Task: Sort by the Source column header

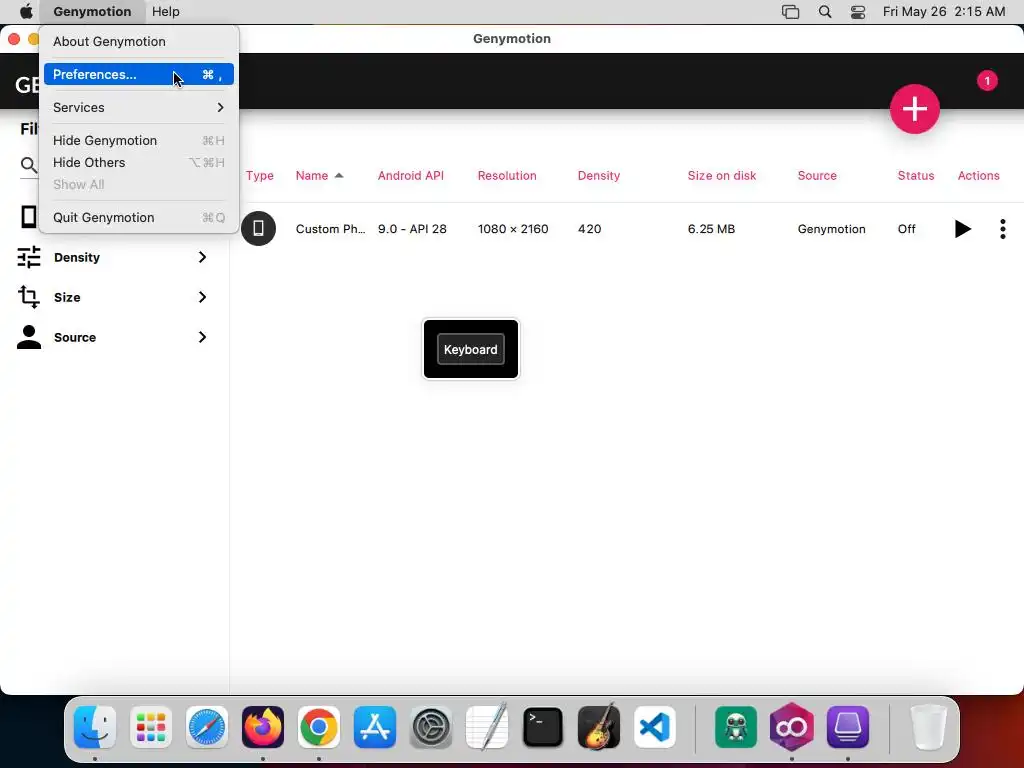Action: point(817,176)
